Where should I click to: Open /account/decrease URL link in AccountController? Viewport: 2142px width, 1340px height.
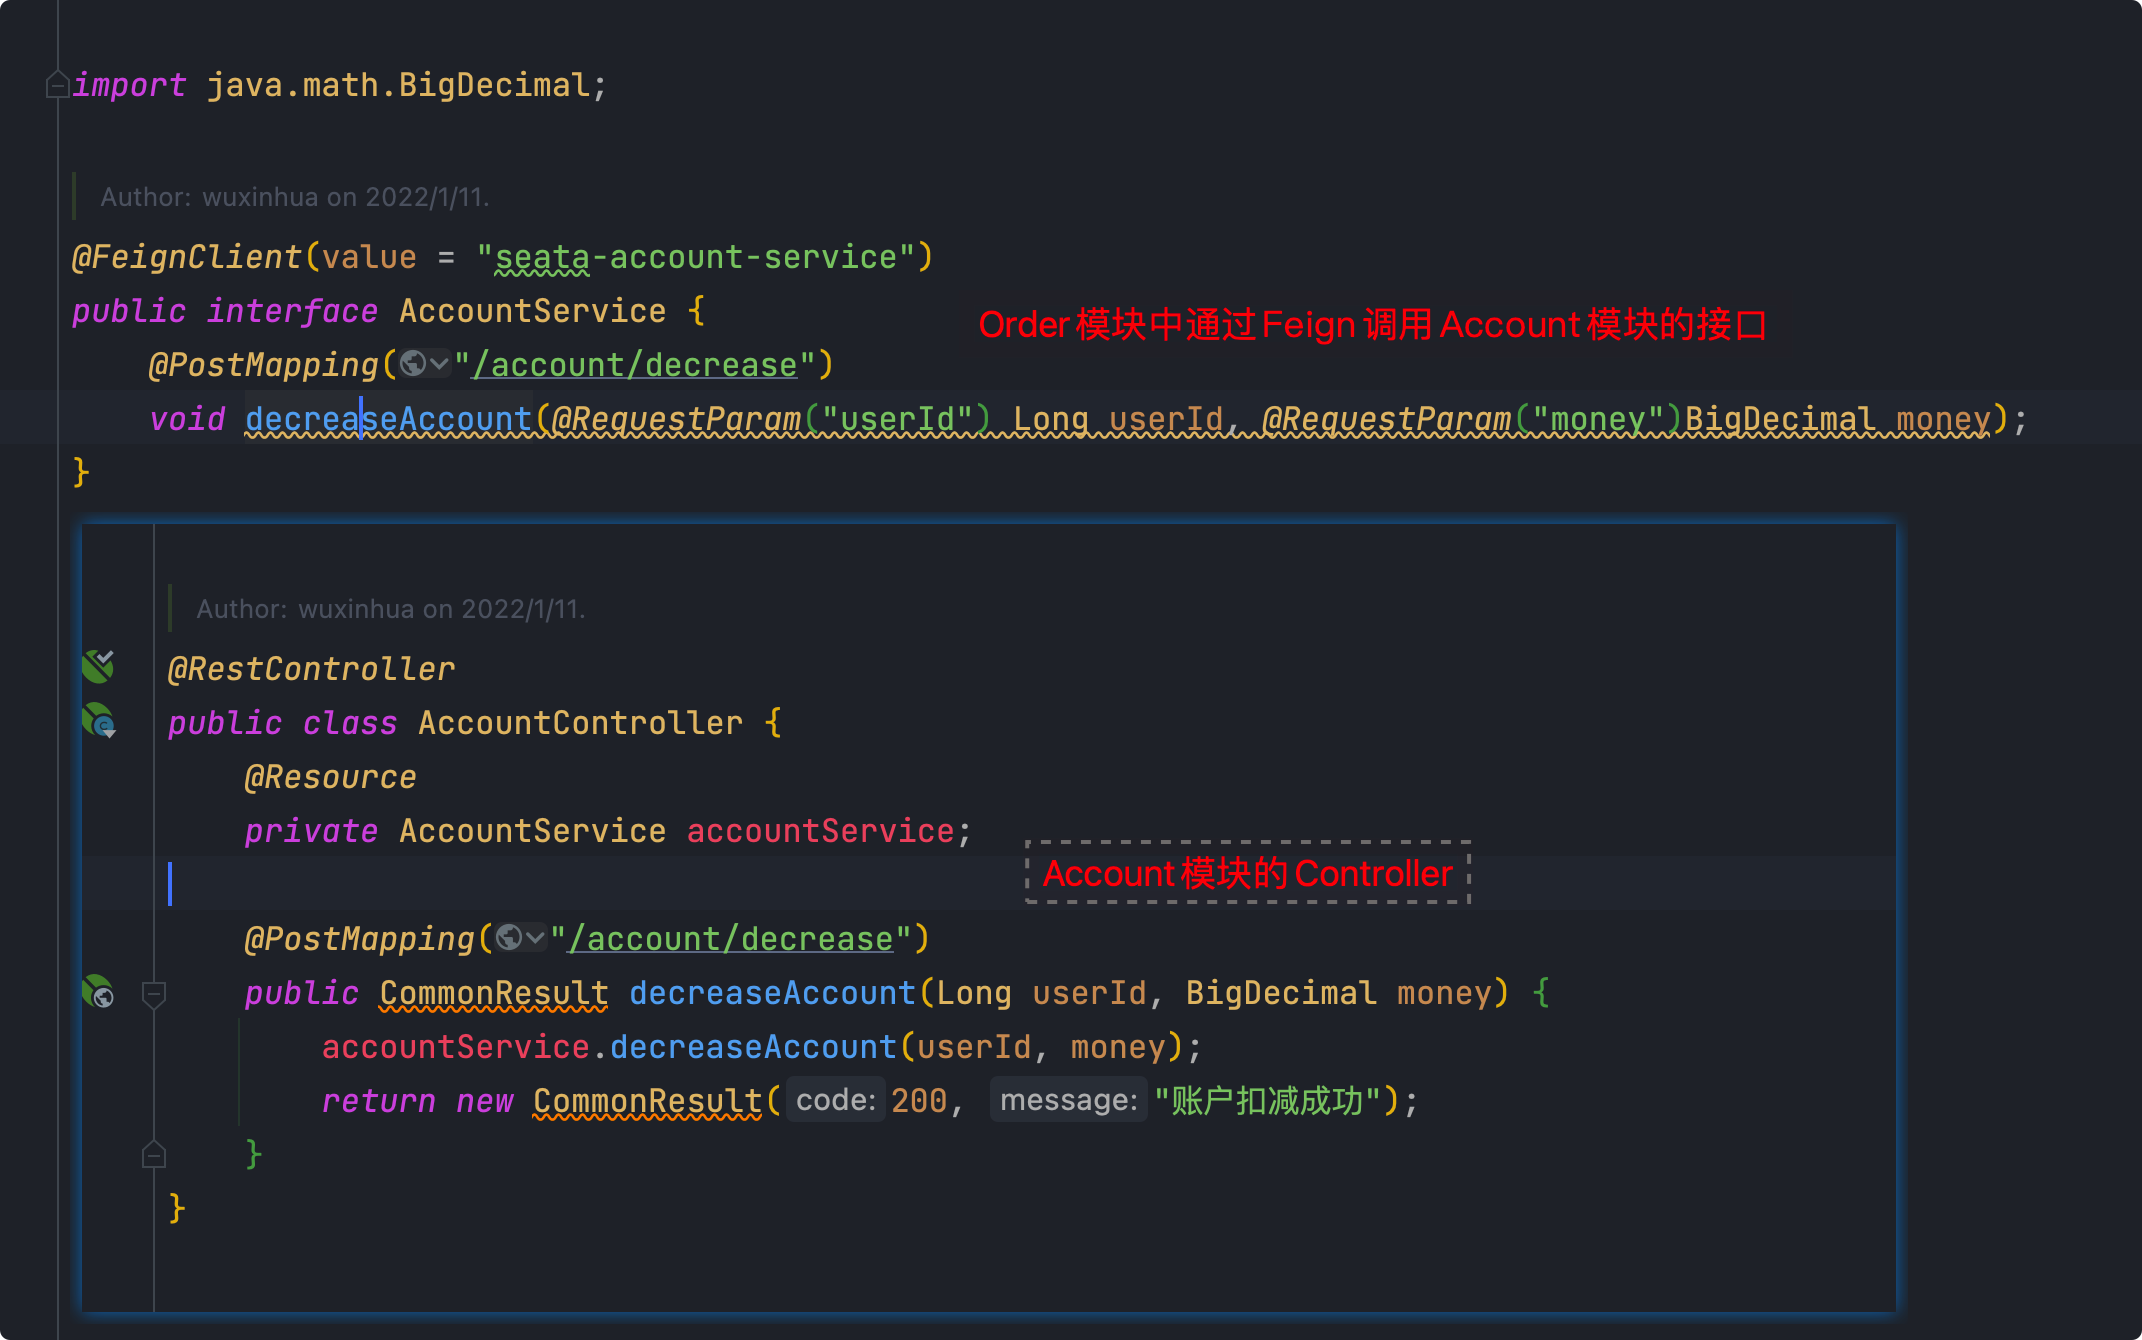731,939
